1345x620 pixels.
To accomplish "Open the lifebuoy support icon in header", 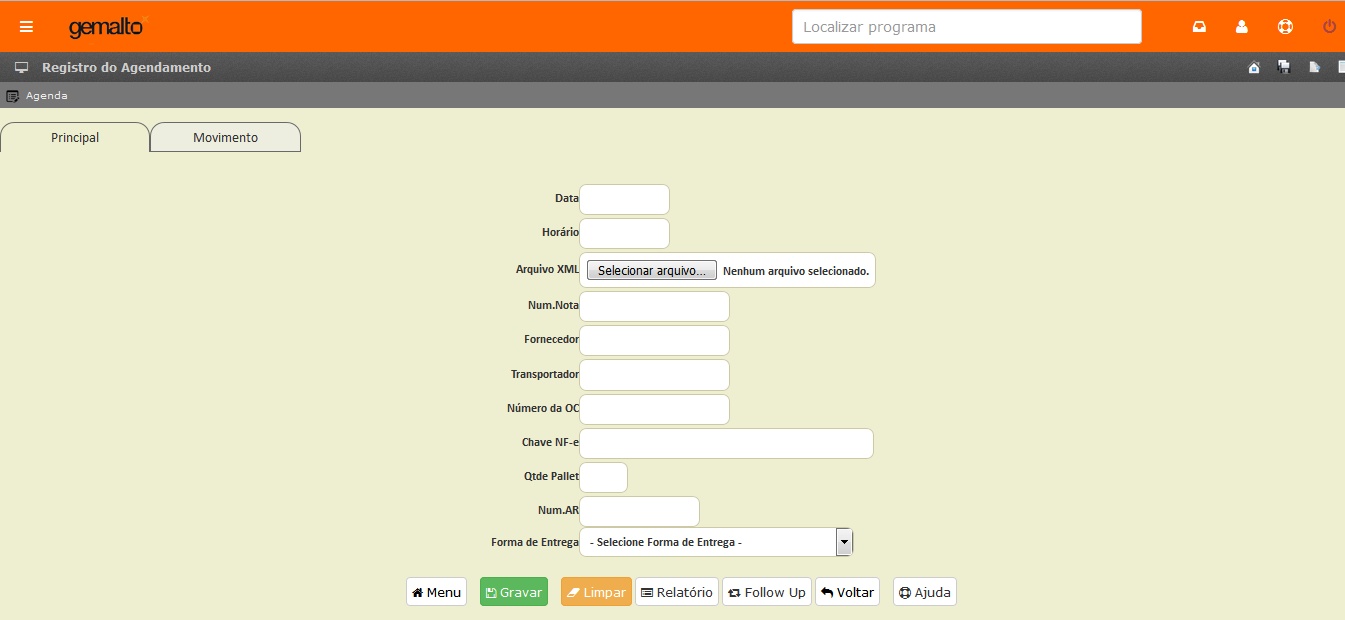I will coord(1285,27).
